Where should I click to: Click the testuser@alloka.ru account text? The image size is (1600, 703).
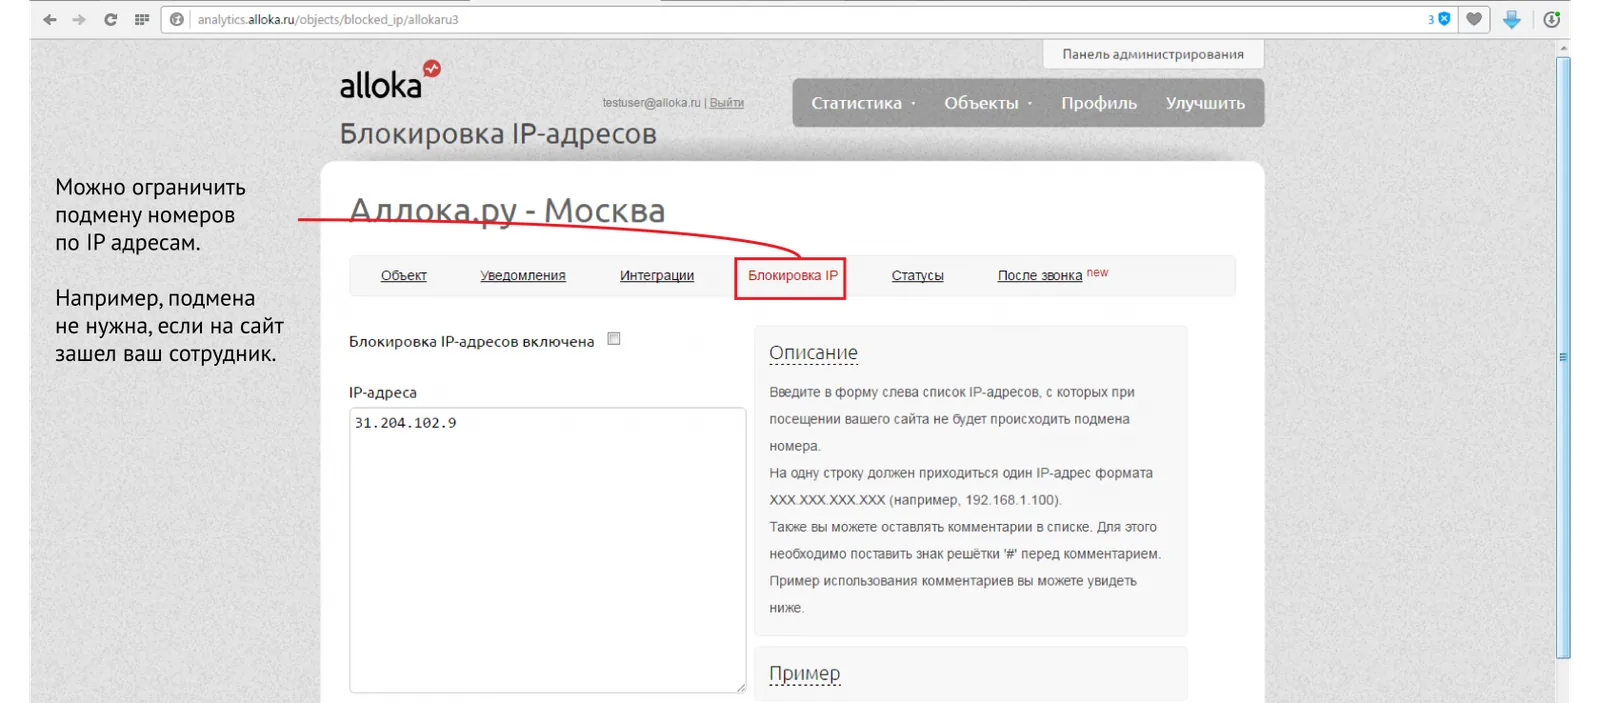click(651, 103)
